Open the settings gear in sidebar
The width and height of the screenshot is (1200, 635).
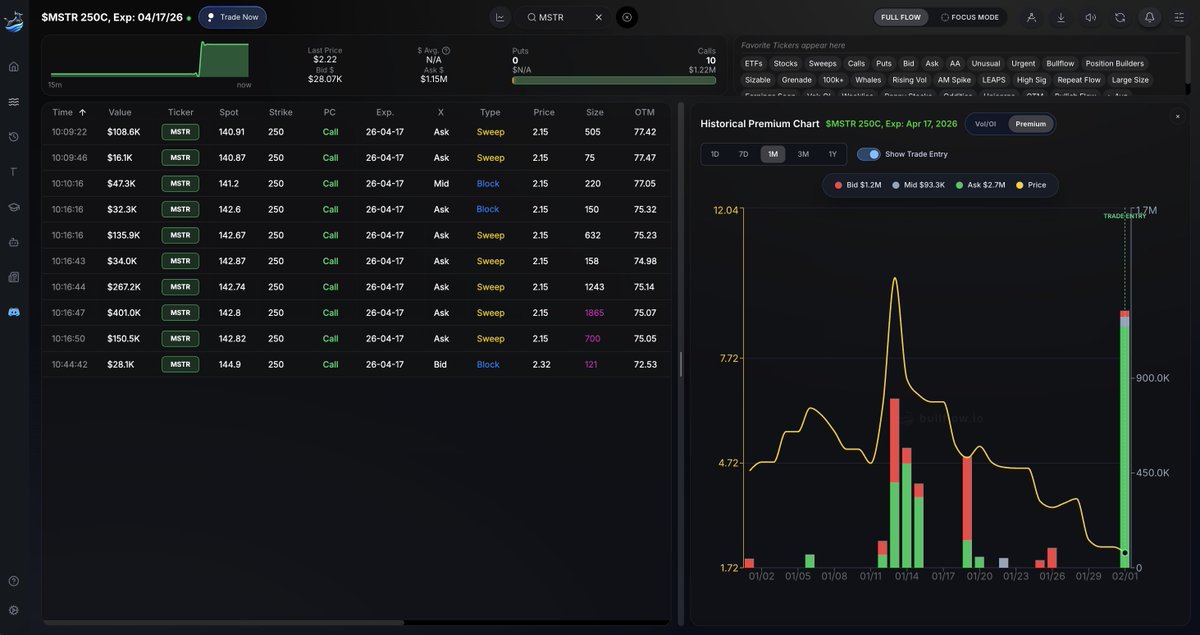(x=14, y=610)
